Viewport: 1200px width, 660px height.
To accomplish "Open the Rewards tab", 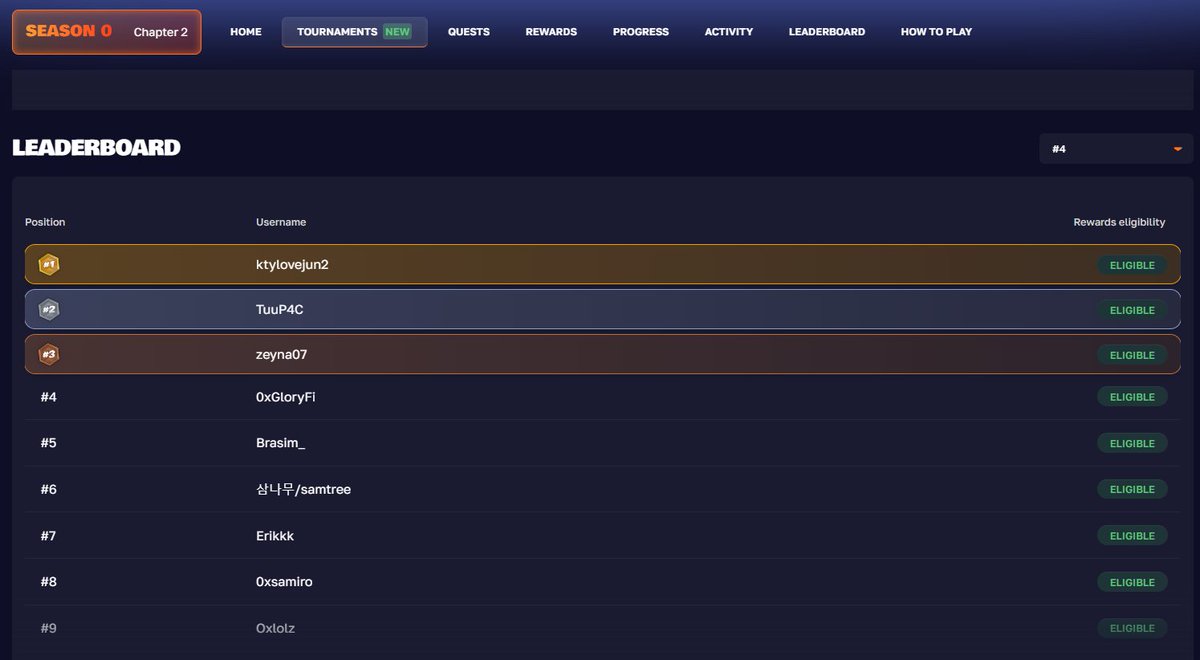I will (551, 32).
